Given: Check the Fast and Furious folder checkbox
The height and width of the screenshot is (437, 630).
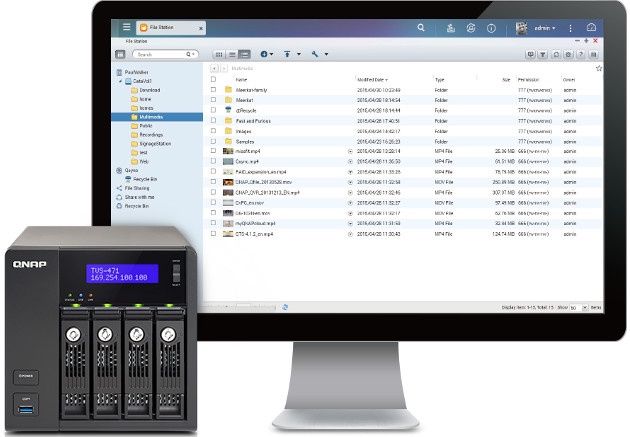Looking at the screenshot, I should click(213, 120).
